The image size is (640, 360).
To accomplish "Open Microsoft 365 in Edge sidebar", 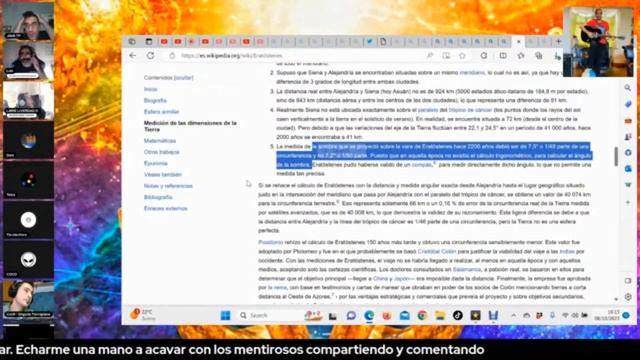I will (x=628, y=152).
